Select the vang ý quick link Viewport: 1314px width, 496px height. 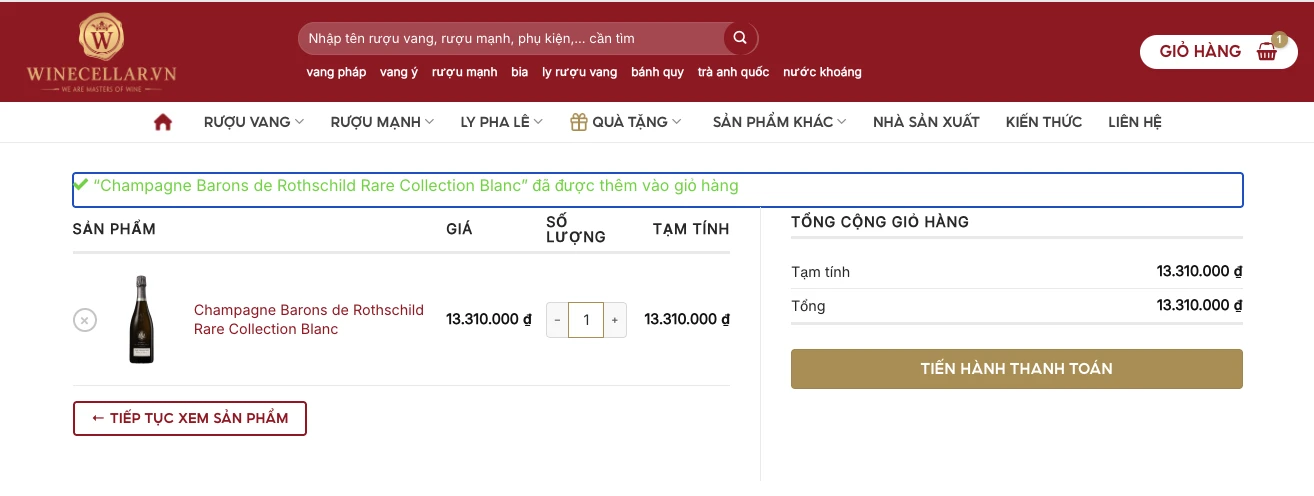point(399,72)
